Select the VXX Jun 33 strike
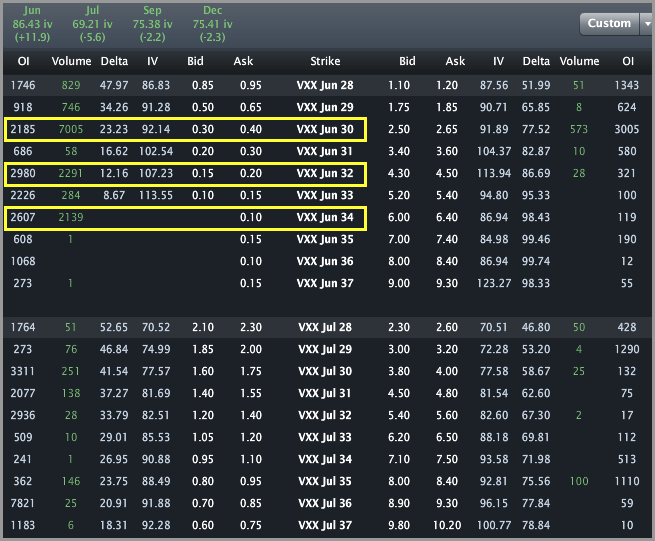Viewport: 655px width, 541px height. click(325, 196)
